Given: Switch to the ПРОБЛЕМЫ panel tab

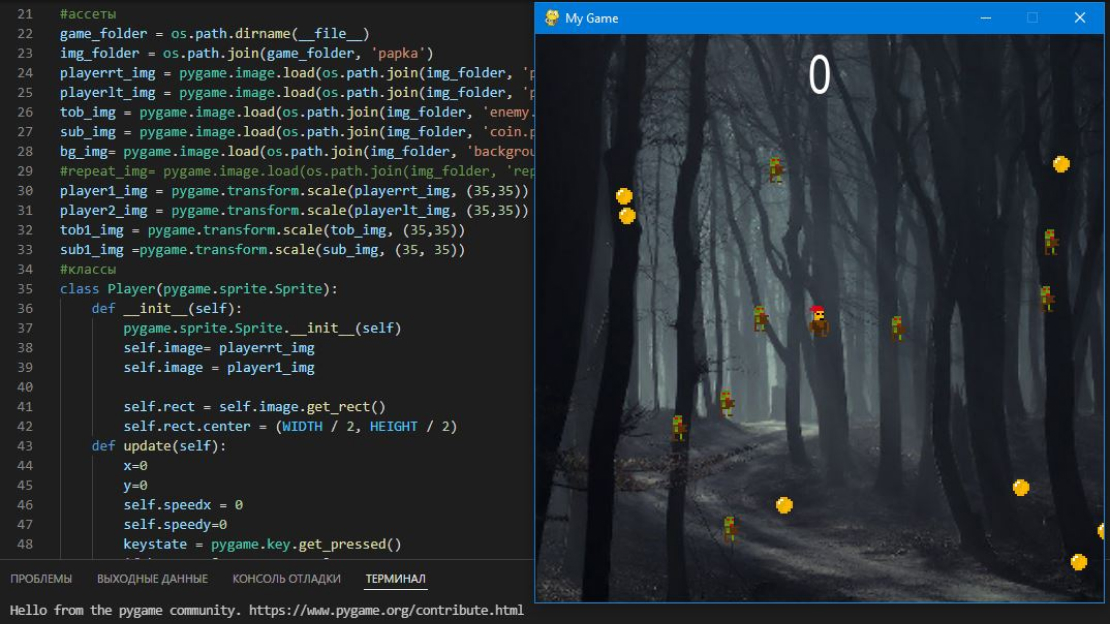Looking at the screenshot, I should pos(41,579).
